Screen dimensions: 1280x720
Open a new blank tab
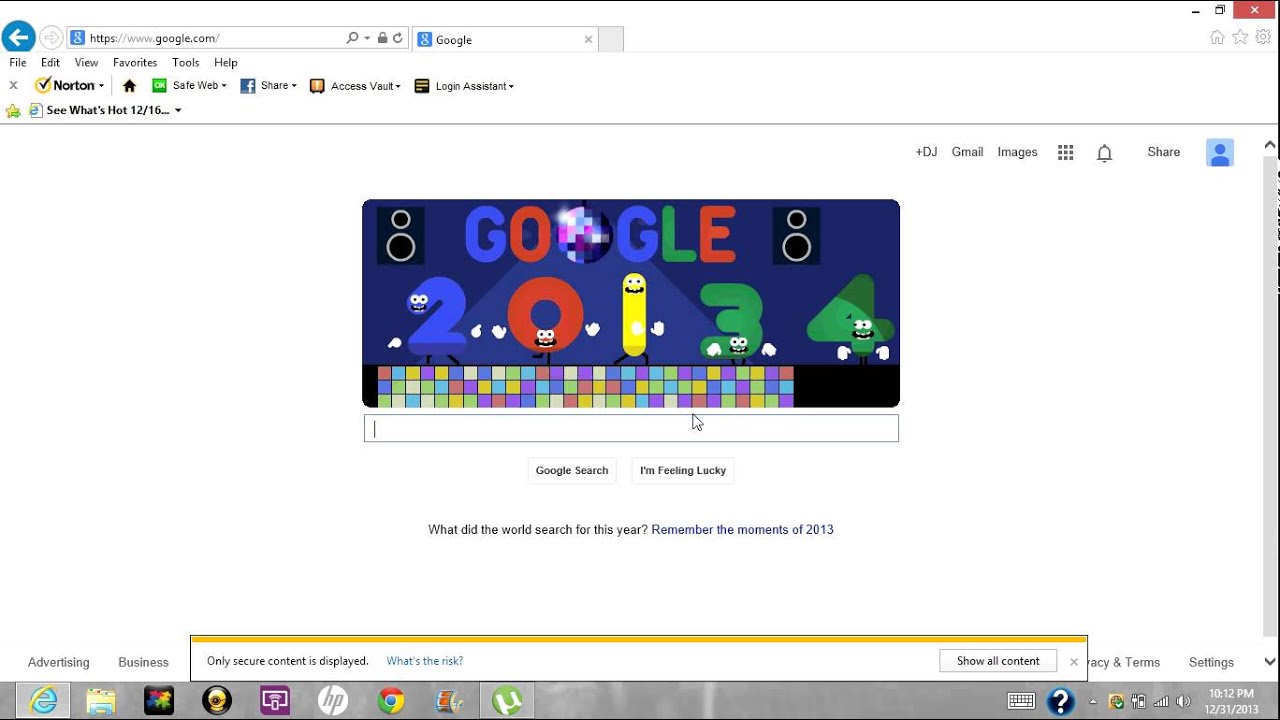(611, 40)
